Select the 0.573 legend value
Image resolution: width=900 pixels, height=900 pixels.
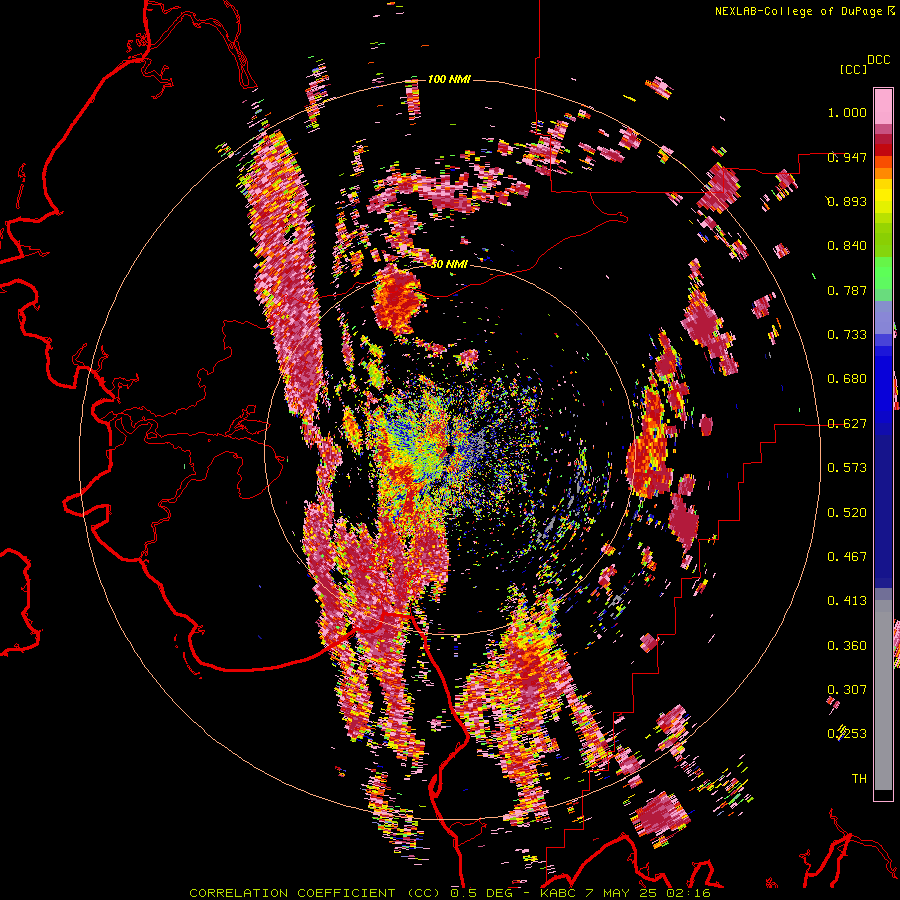click(x=847, y=468)
